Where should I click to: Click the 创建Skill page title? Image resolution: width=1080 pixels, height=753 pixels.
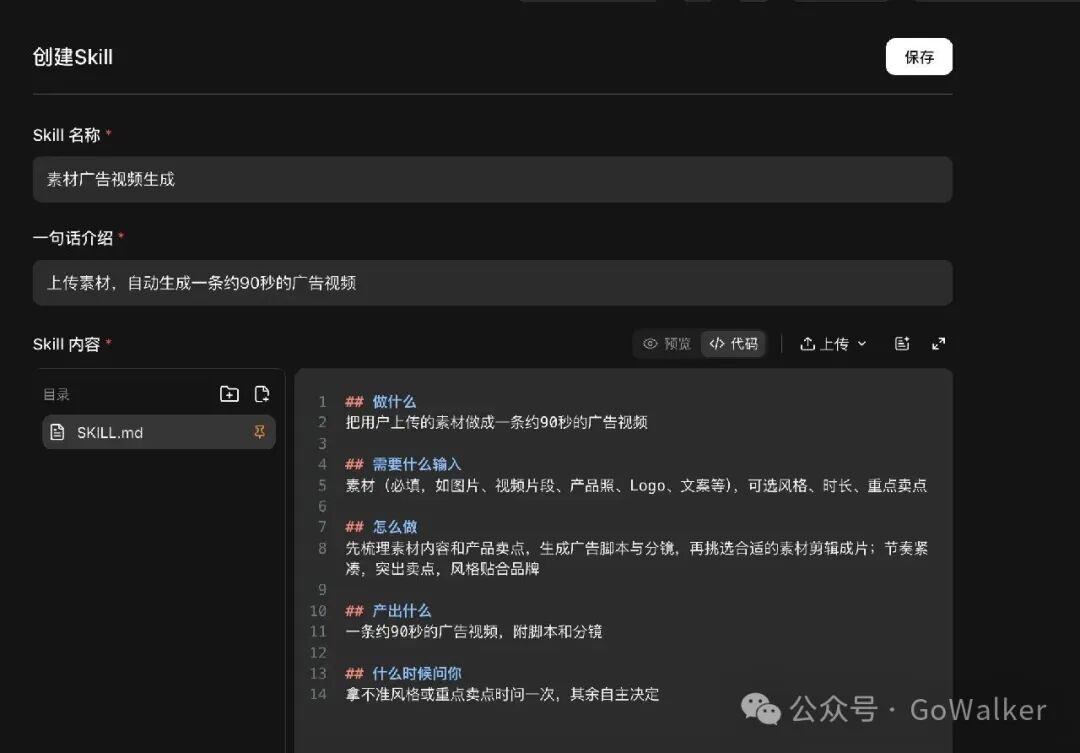click(72, 57)
